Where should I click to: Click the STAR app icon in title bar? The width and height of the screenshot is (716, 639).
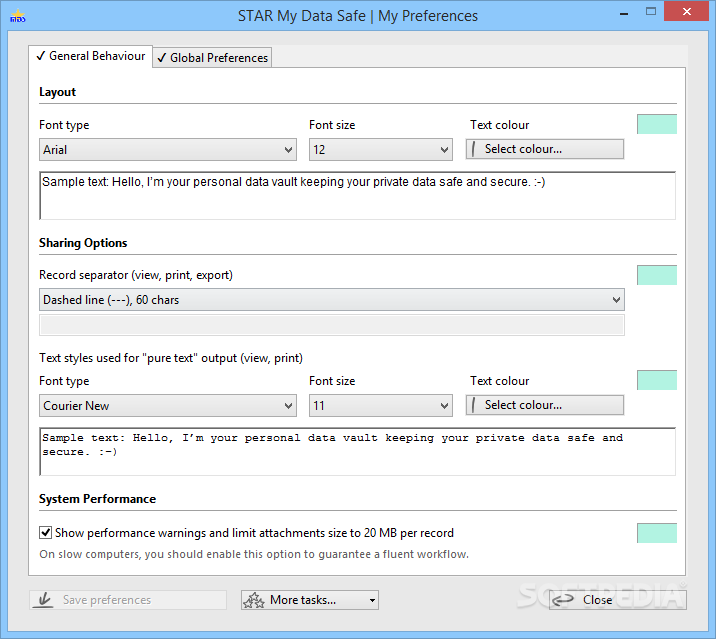click(17, 17)
